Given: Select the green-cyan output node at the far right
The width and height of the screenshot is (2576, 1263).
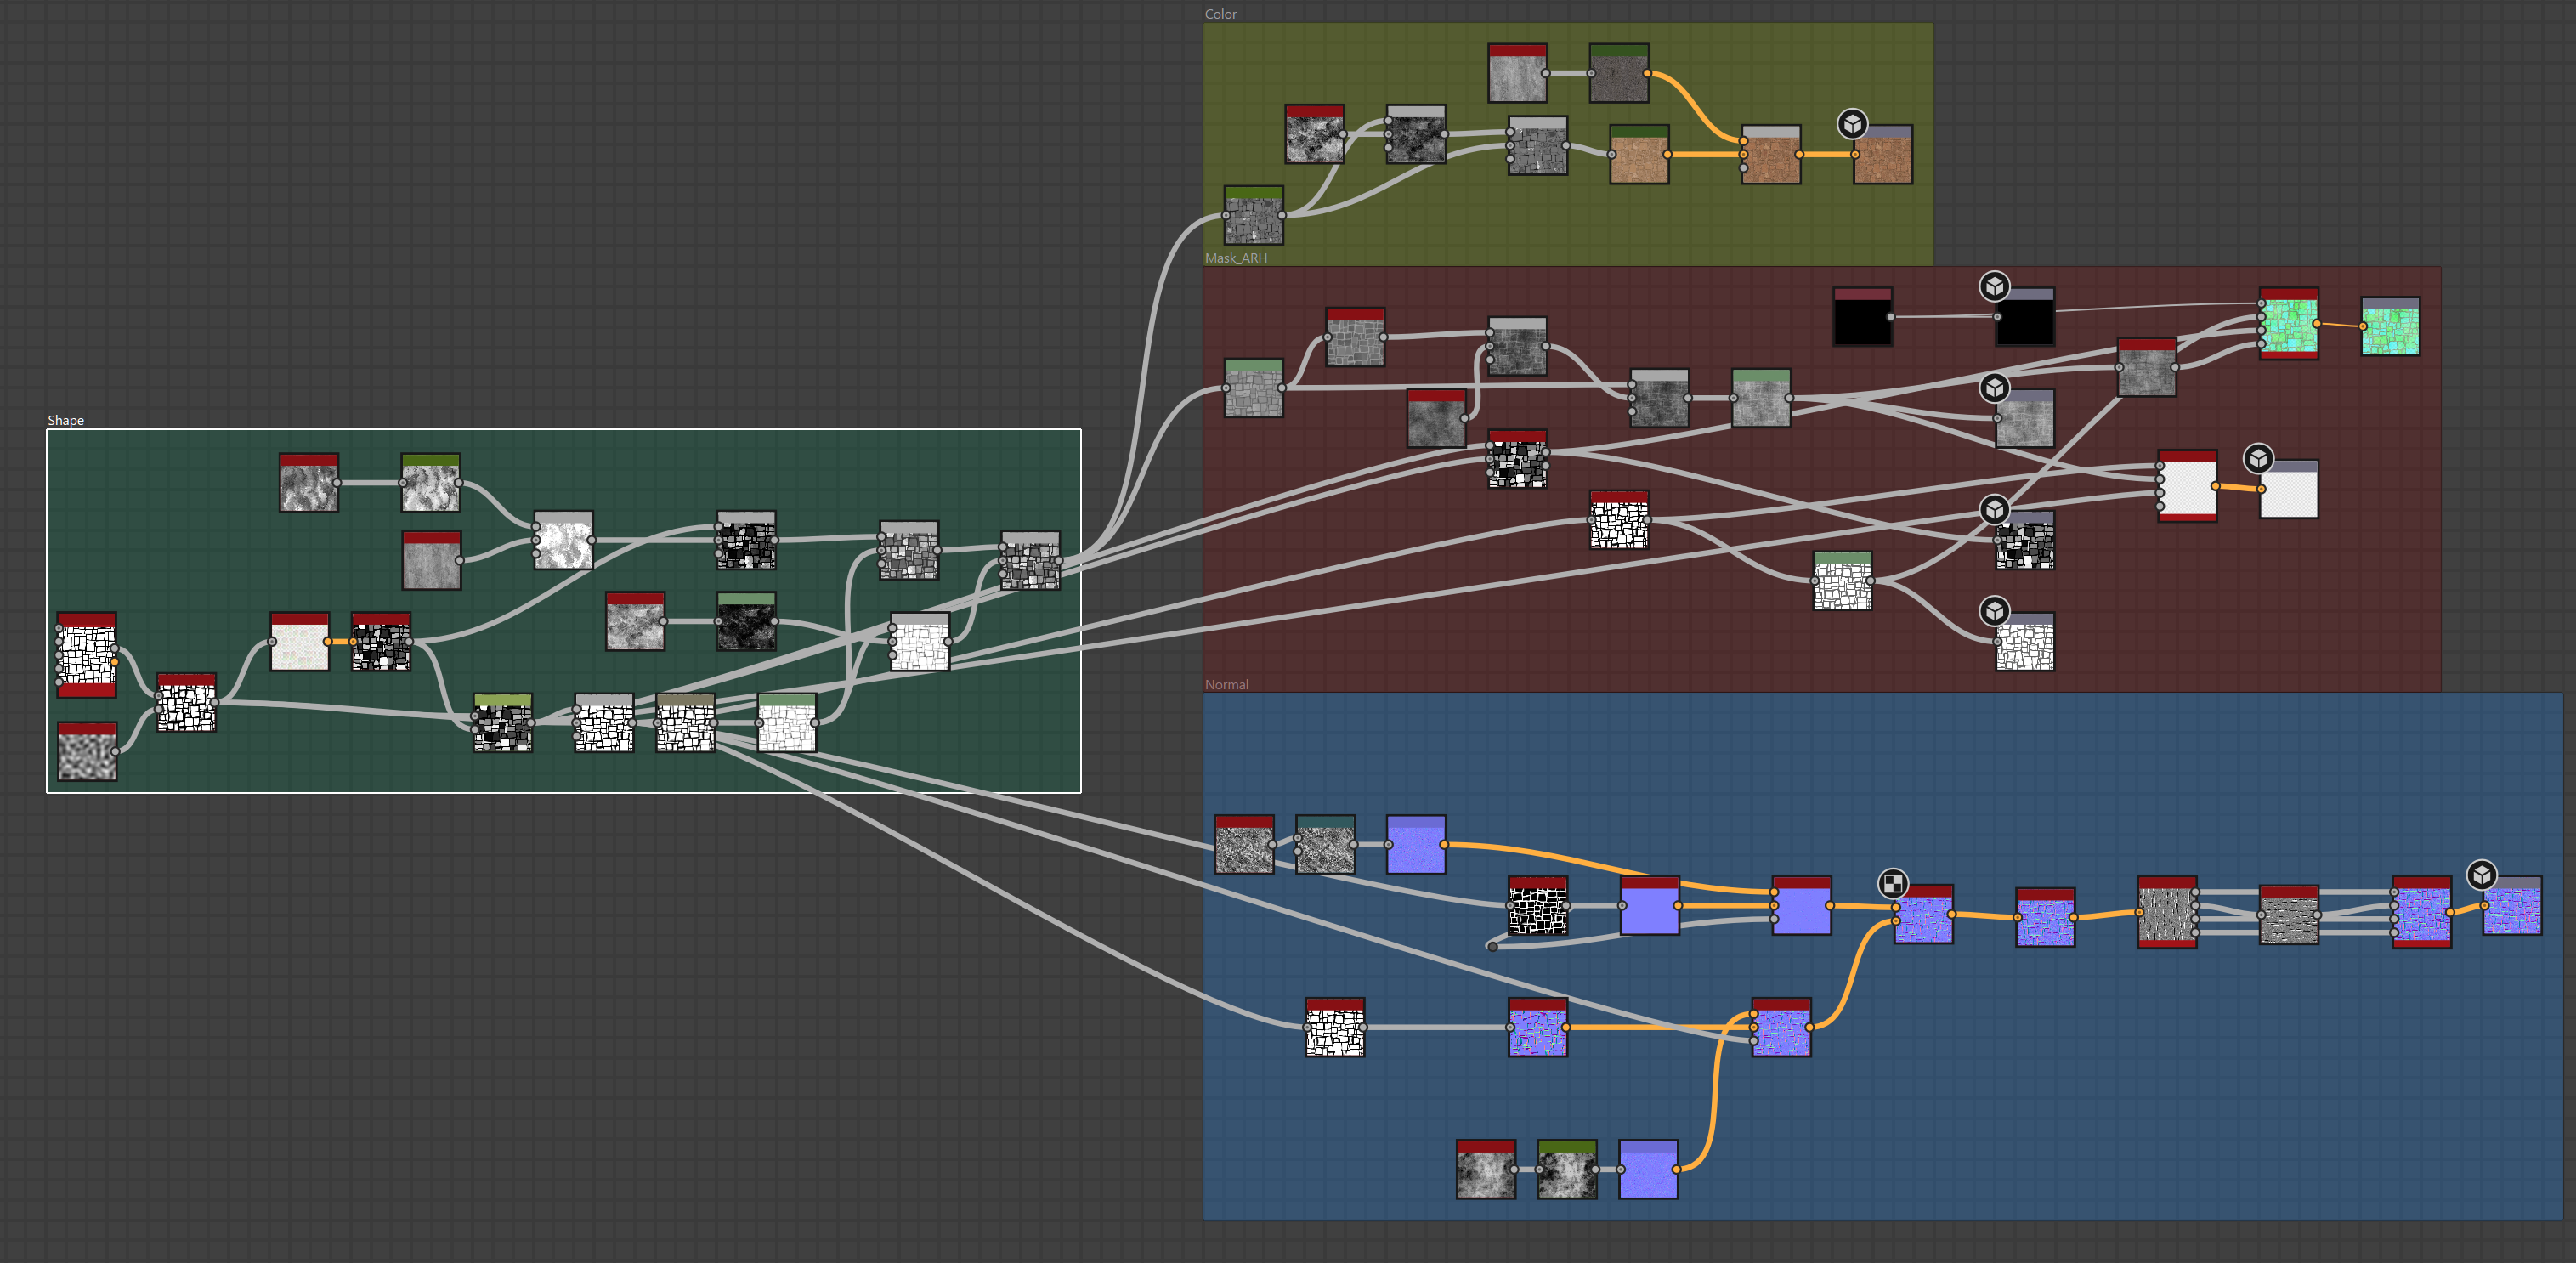Looking at the screenshot, I should (2390, 326).
